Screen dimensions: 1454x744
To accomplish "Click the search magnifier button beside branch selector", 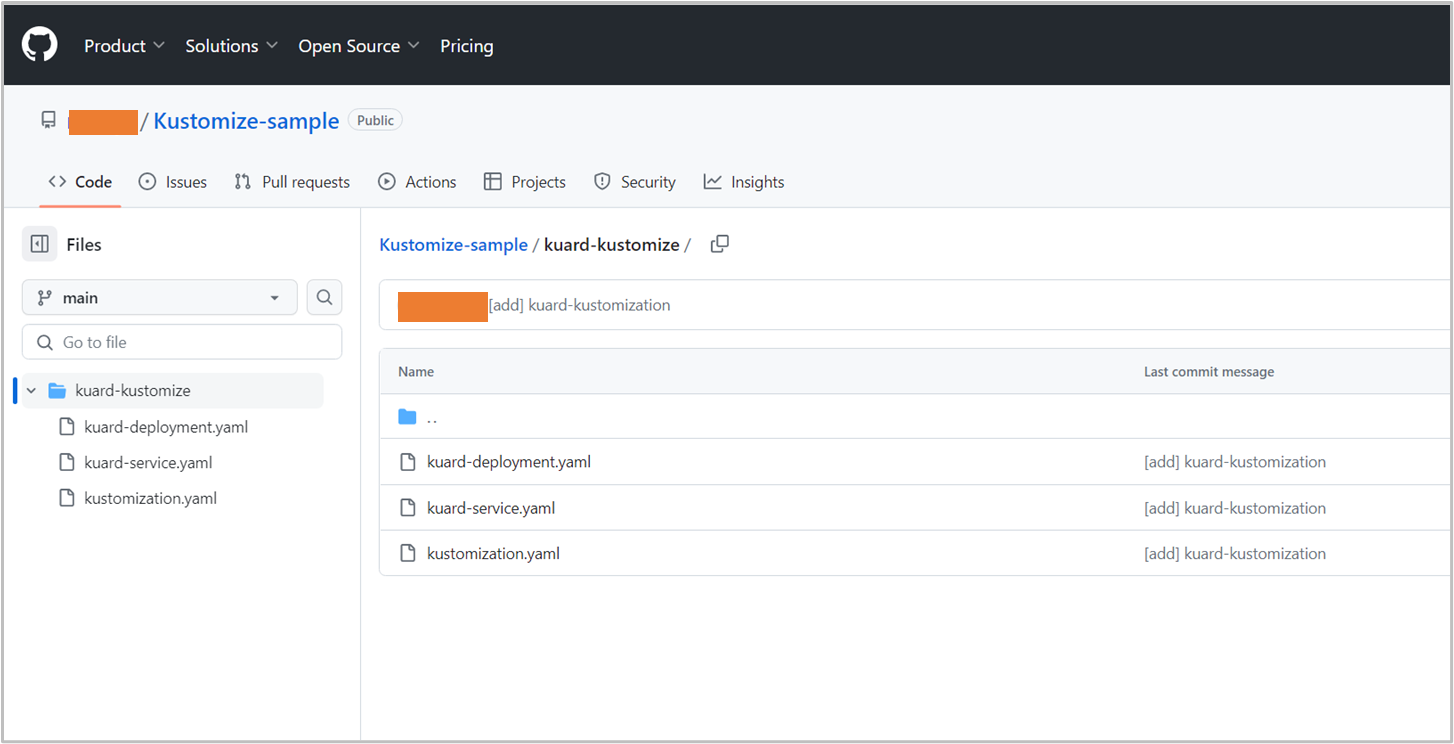I will [x=324, y=297].
